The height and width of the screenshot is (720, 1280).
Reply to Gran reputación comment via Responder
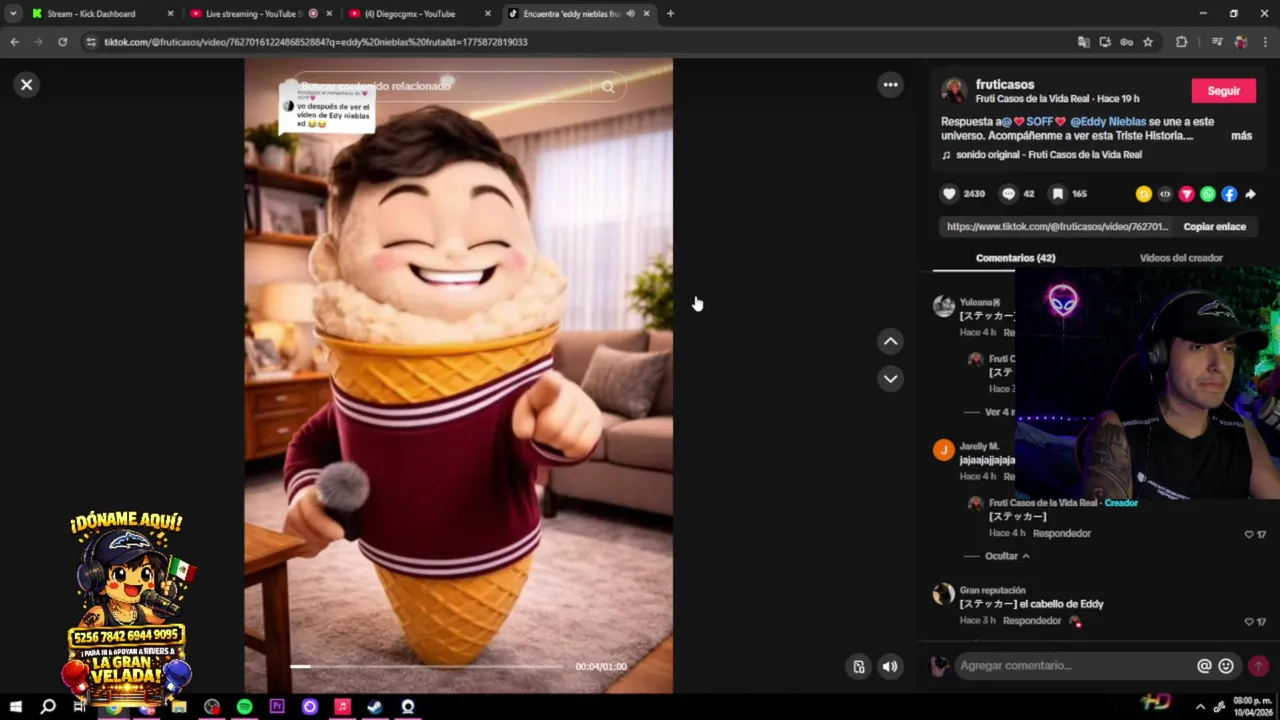1032,621
